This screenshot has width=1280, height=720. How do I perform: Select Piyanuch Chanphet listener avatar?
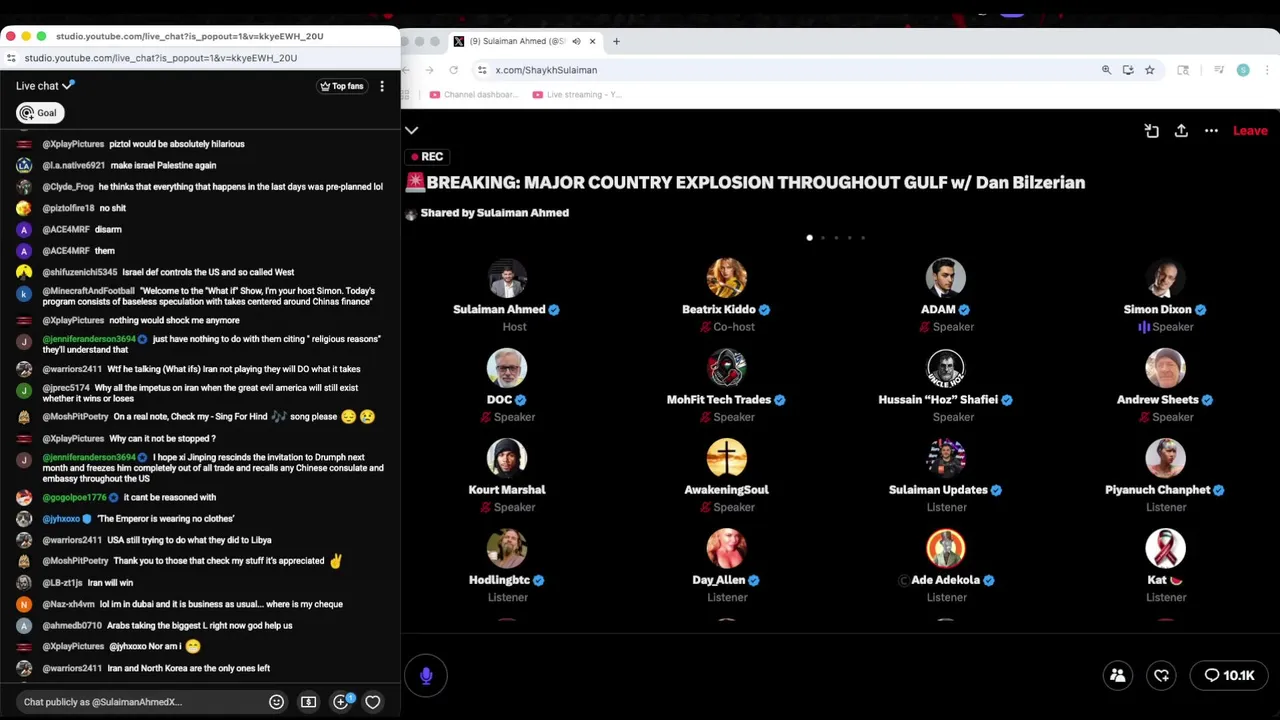click(1165, 458)
